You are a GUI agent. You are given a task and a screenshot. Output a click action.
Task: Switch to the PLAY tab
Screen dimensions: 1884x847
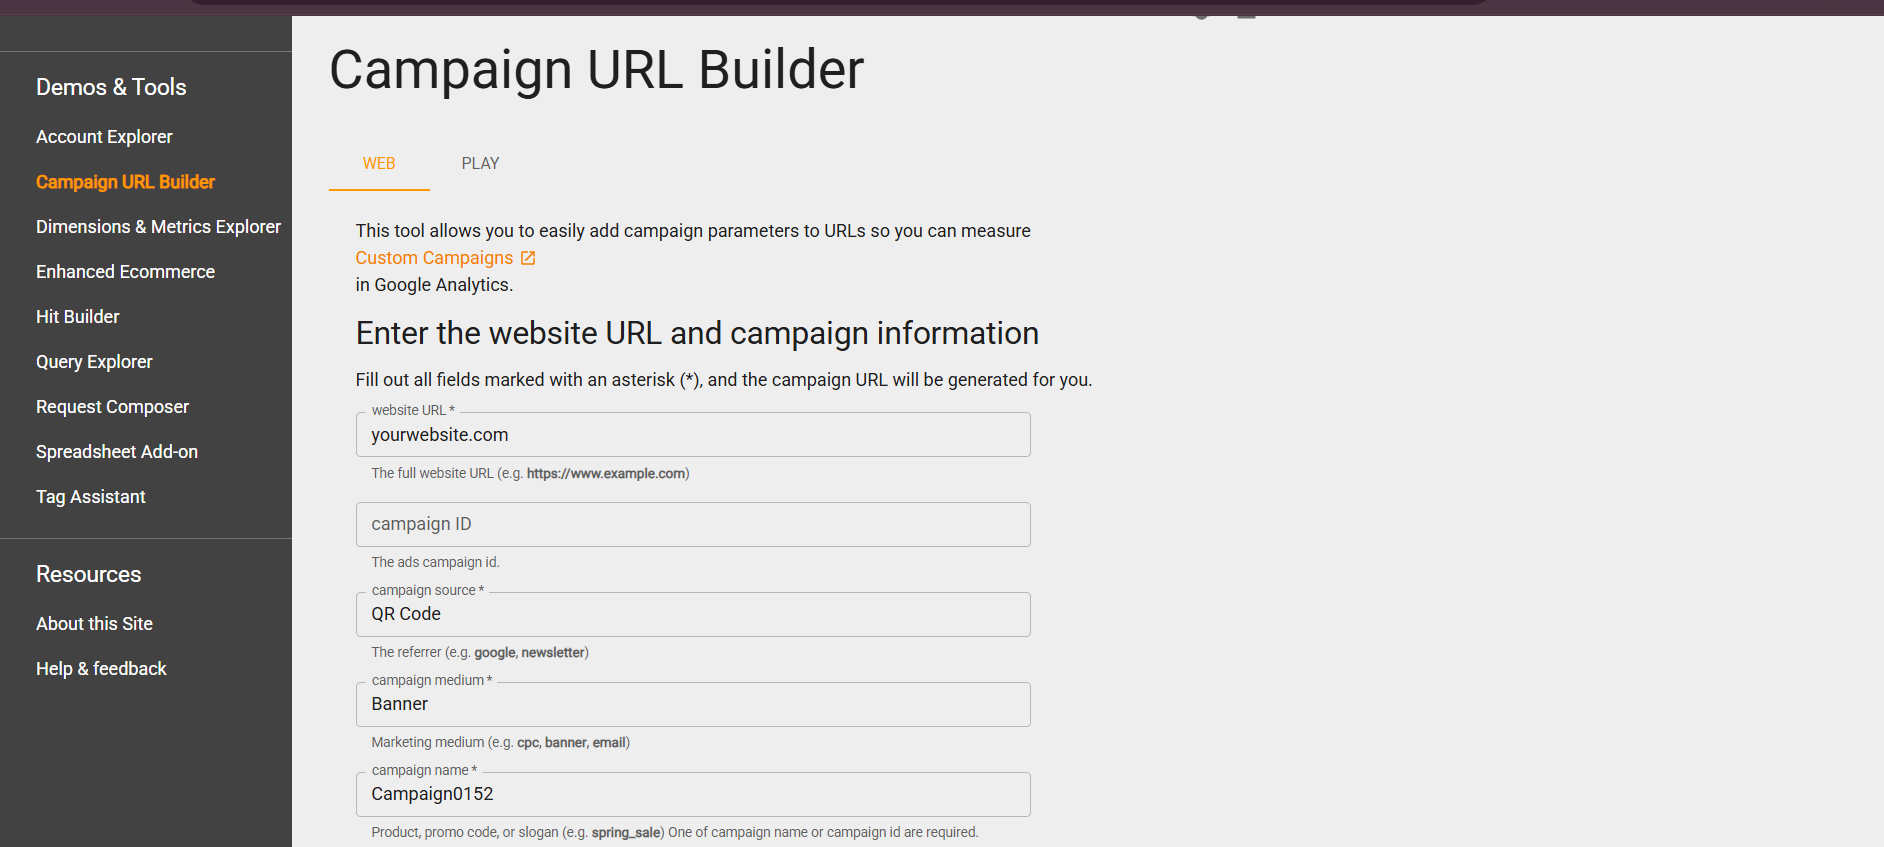(x=480, y=163)
